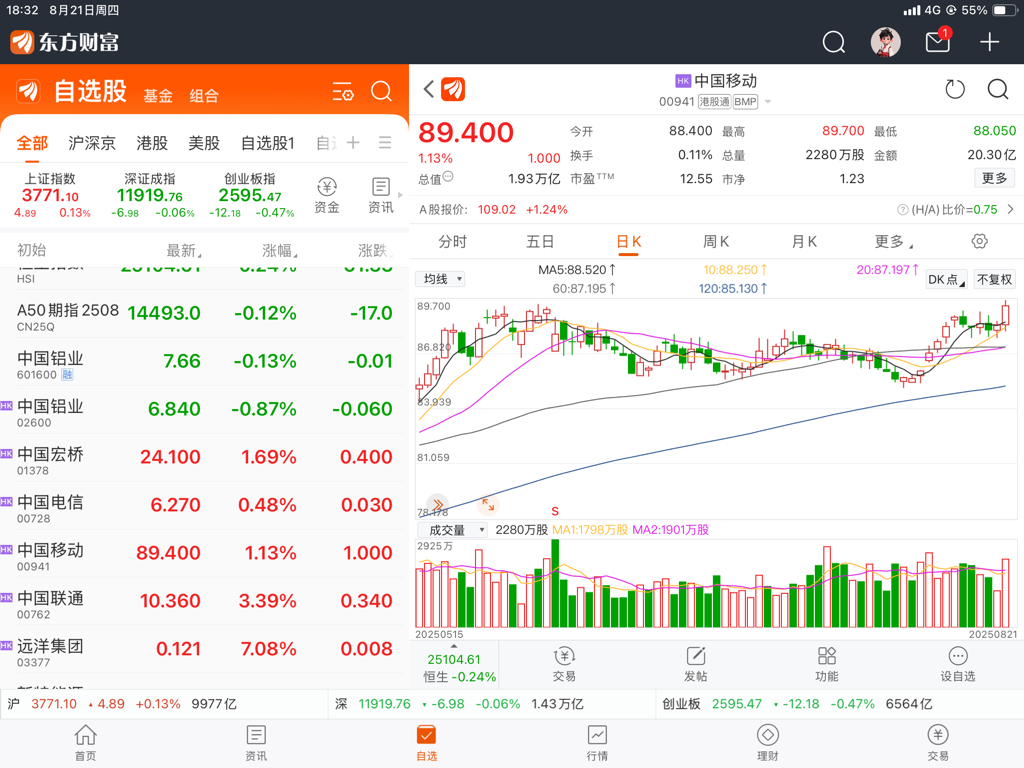This screenshot has width=1024, height=768.
Task: Open the 均线 indicator dropdown
Action: pos(440,280)
